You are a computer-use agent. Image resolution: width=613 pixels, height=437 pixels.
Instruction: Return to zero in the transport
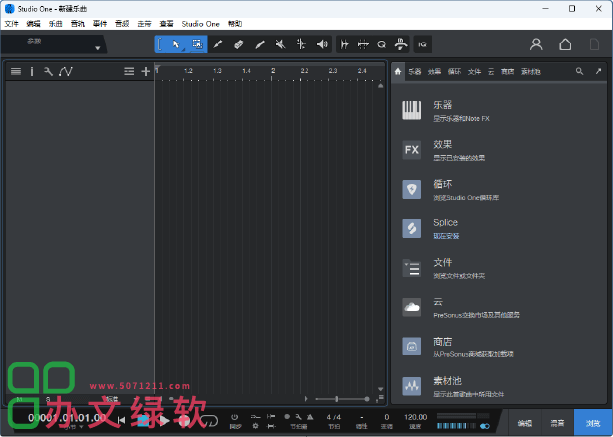122,420
